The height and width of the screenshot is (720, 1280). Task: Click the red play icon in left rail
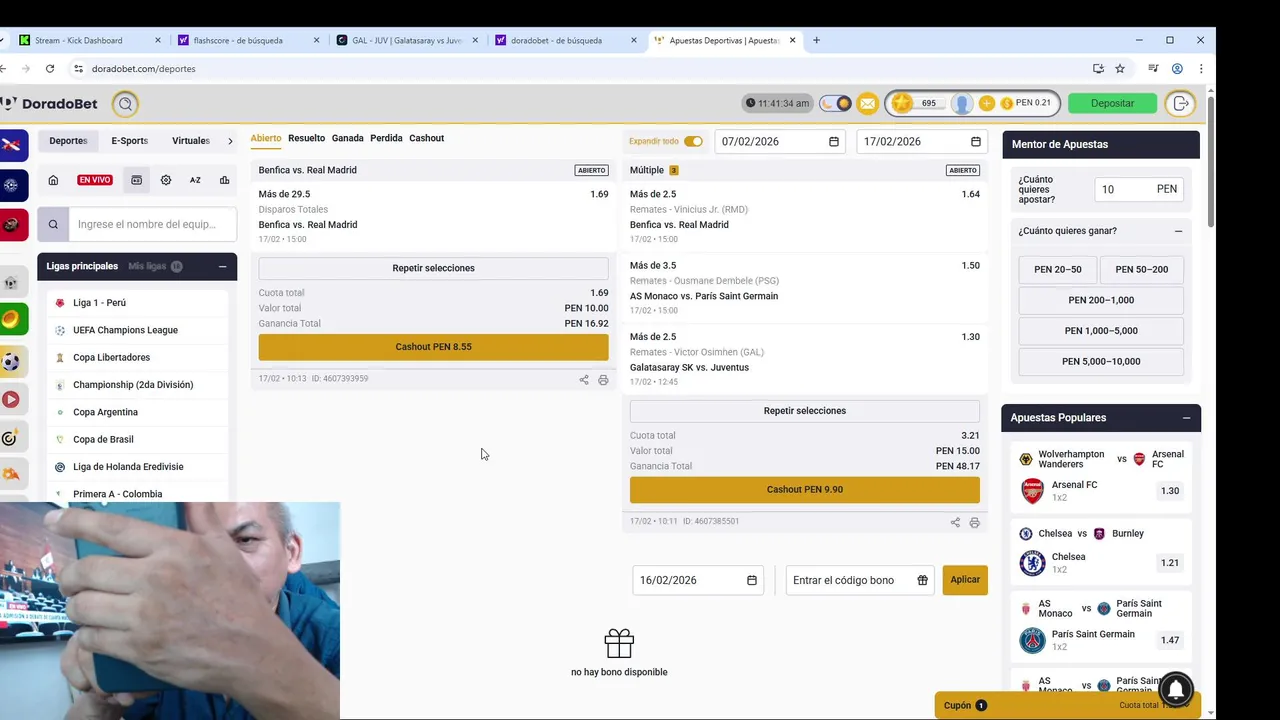tap(11, 400)
